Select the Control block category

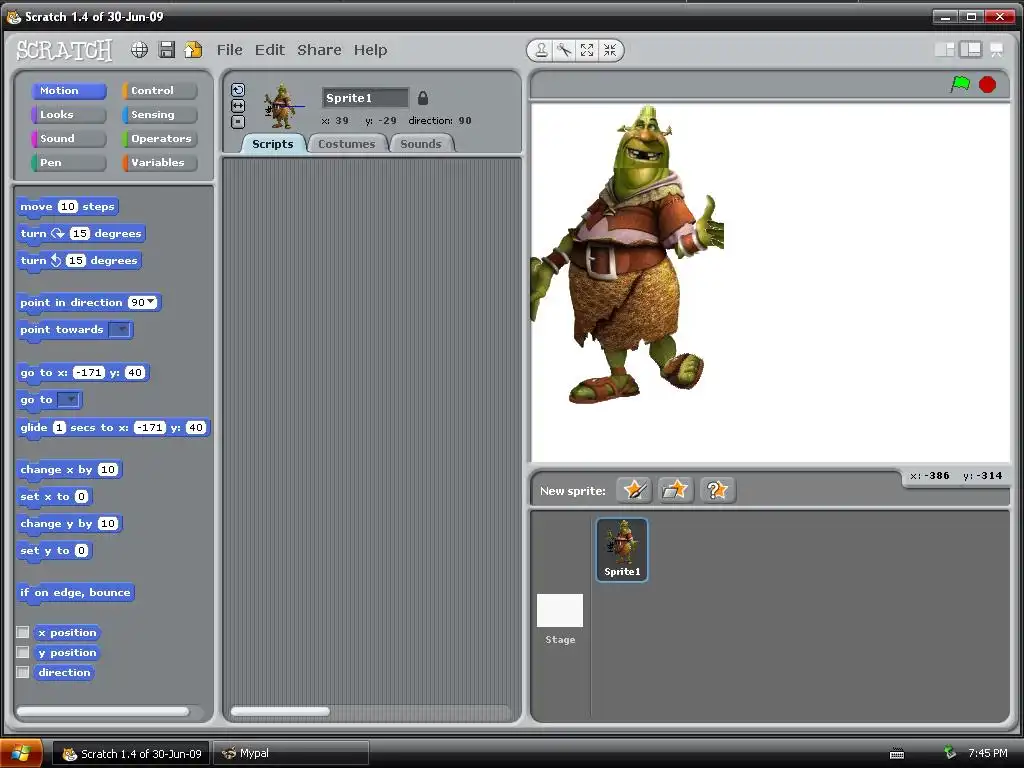click(x=159, y=91)
